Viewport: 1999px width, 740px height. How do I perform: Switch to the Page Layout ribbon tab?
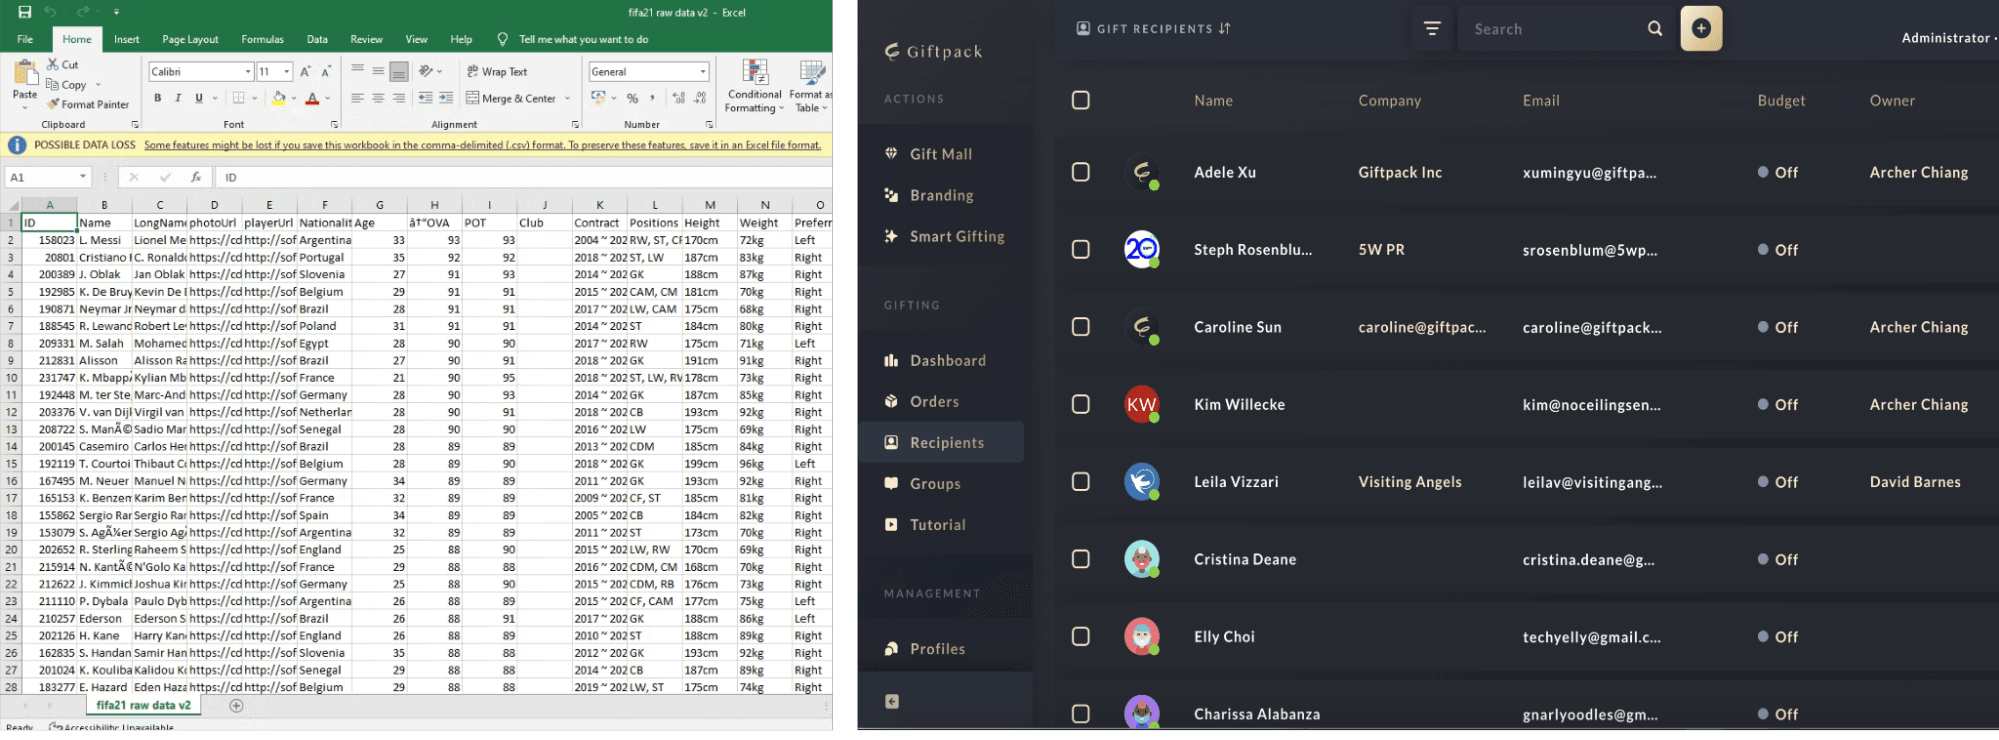[x=190, y=40]
